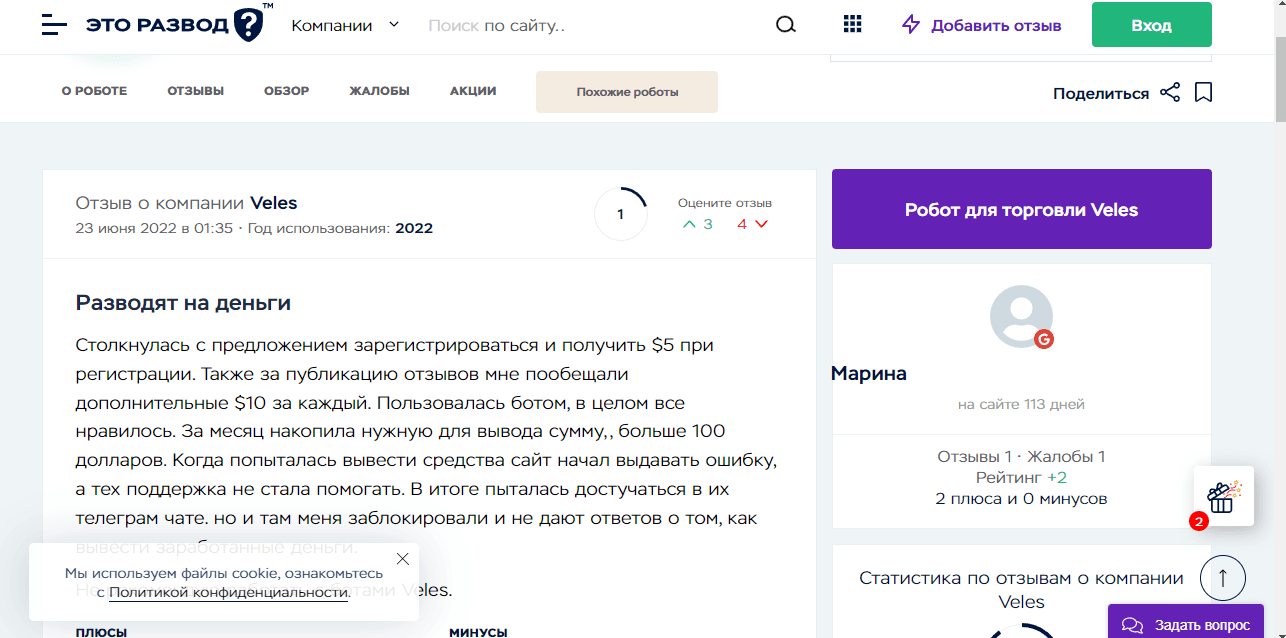1286x638 pixels.
Task: Open the hamburger menu icon
Action: click(54, 25)
